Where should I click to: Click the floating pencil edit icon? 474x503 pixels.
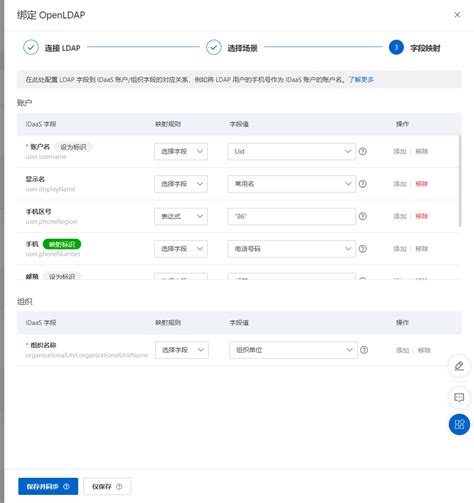[459, 366]
